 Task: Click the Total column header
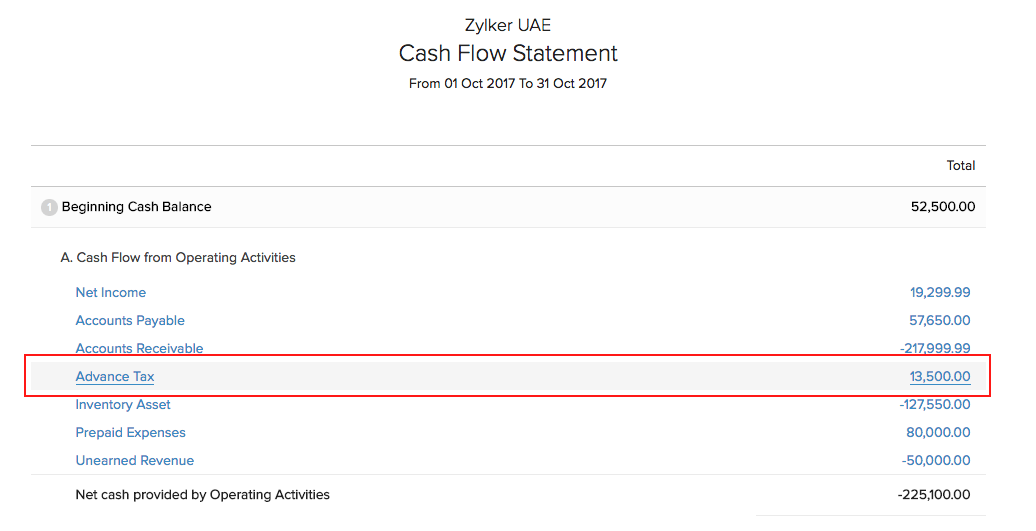point(961,166)
